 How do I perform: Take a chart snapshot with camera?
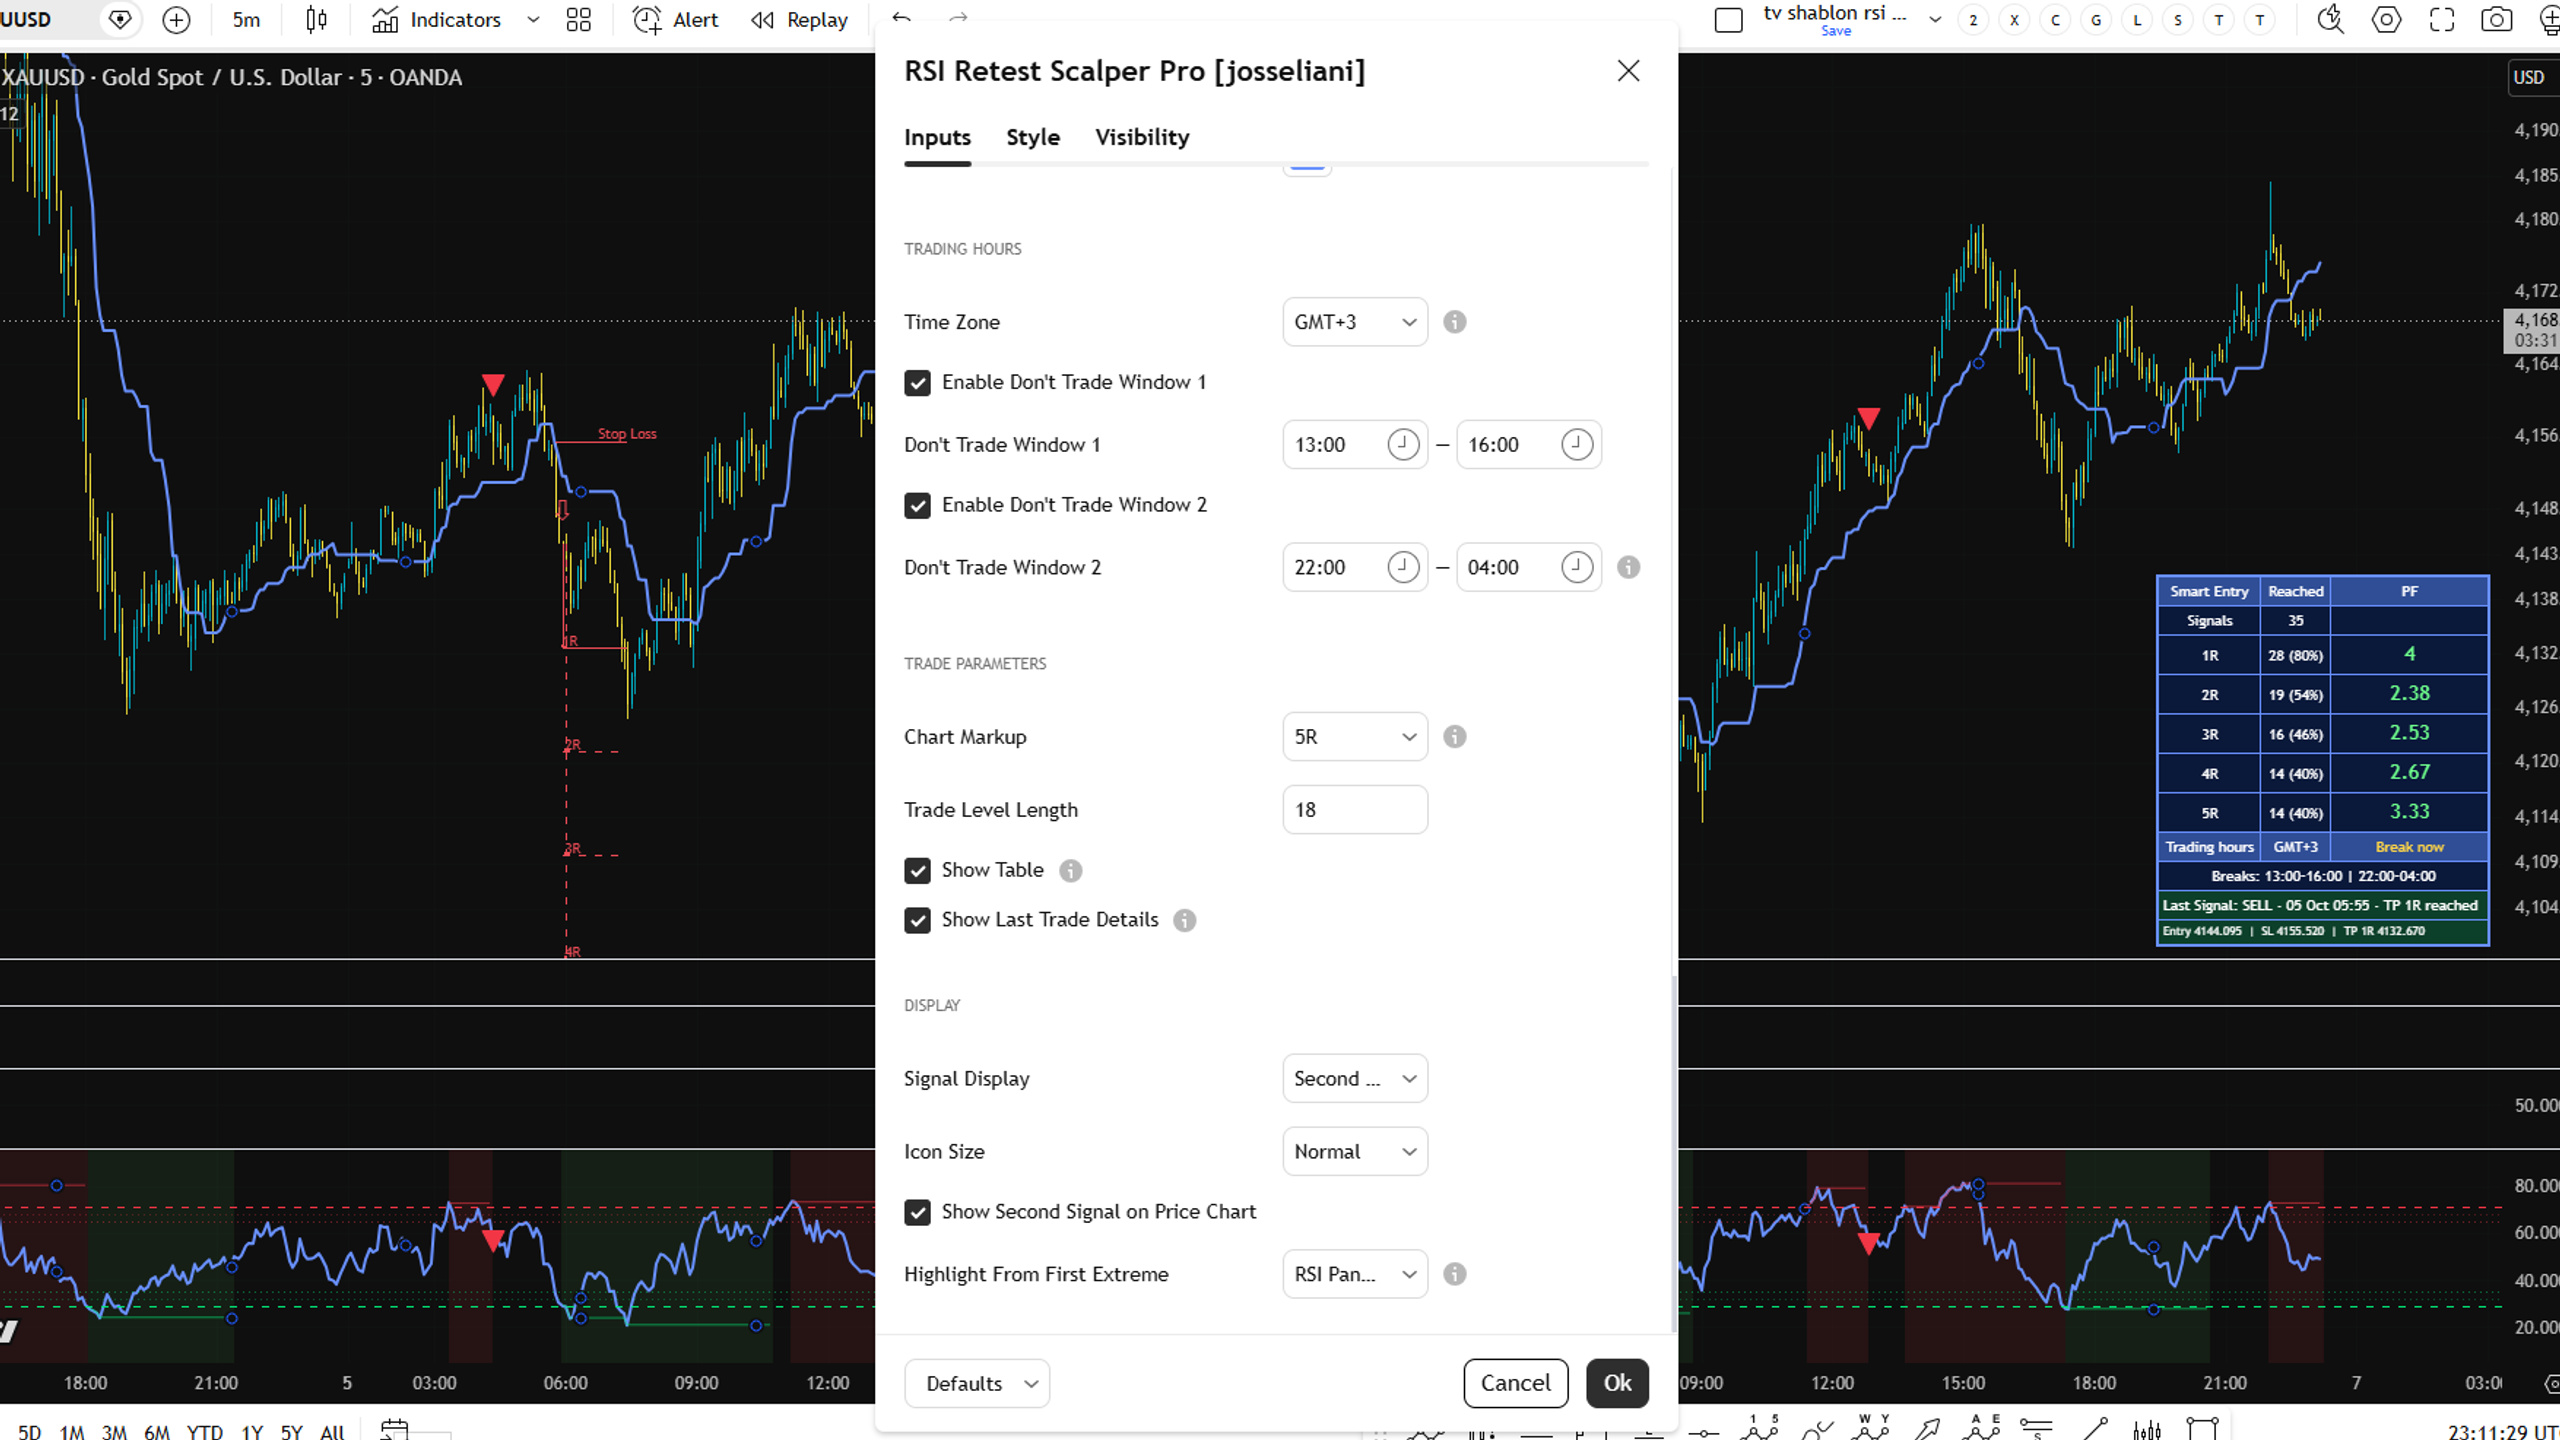coord(2497,20)
